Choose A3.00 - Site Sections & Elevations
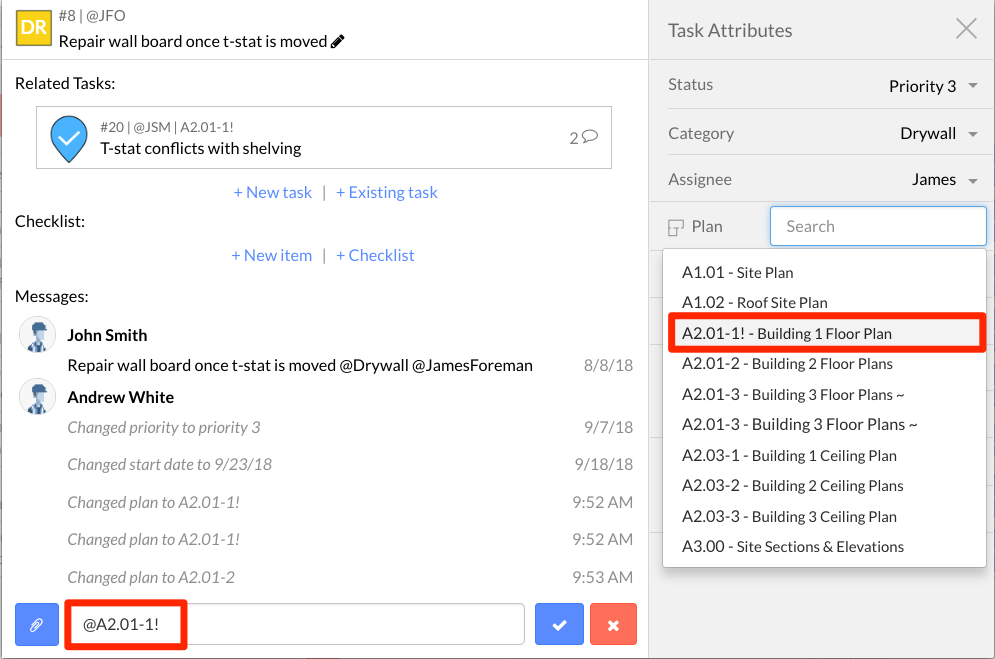This screenshot has height=659, width=995. click(793, 546)
